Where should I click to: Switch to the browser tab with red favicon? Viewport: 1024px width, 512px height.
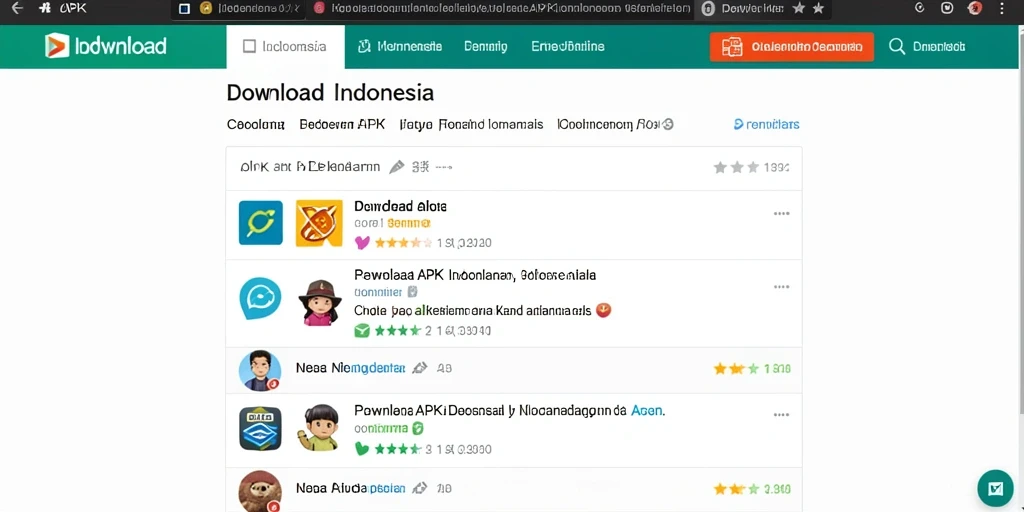click(x=500, y=8)
